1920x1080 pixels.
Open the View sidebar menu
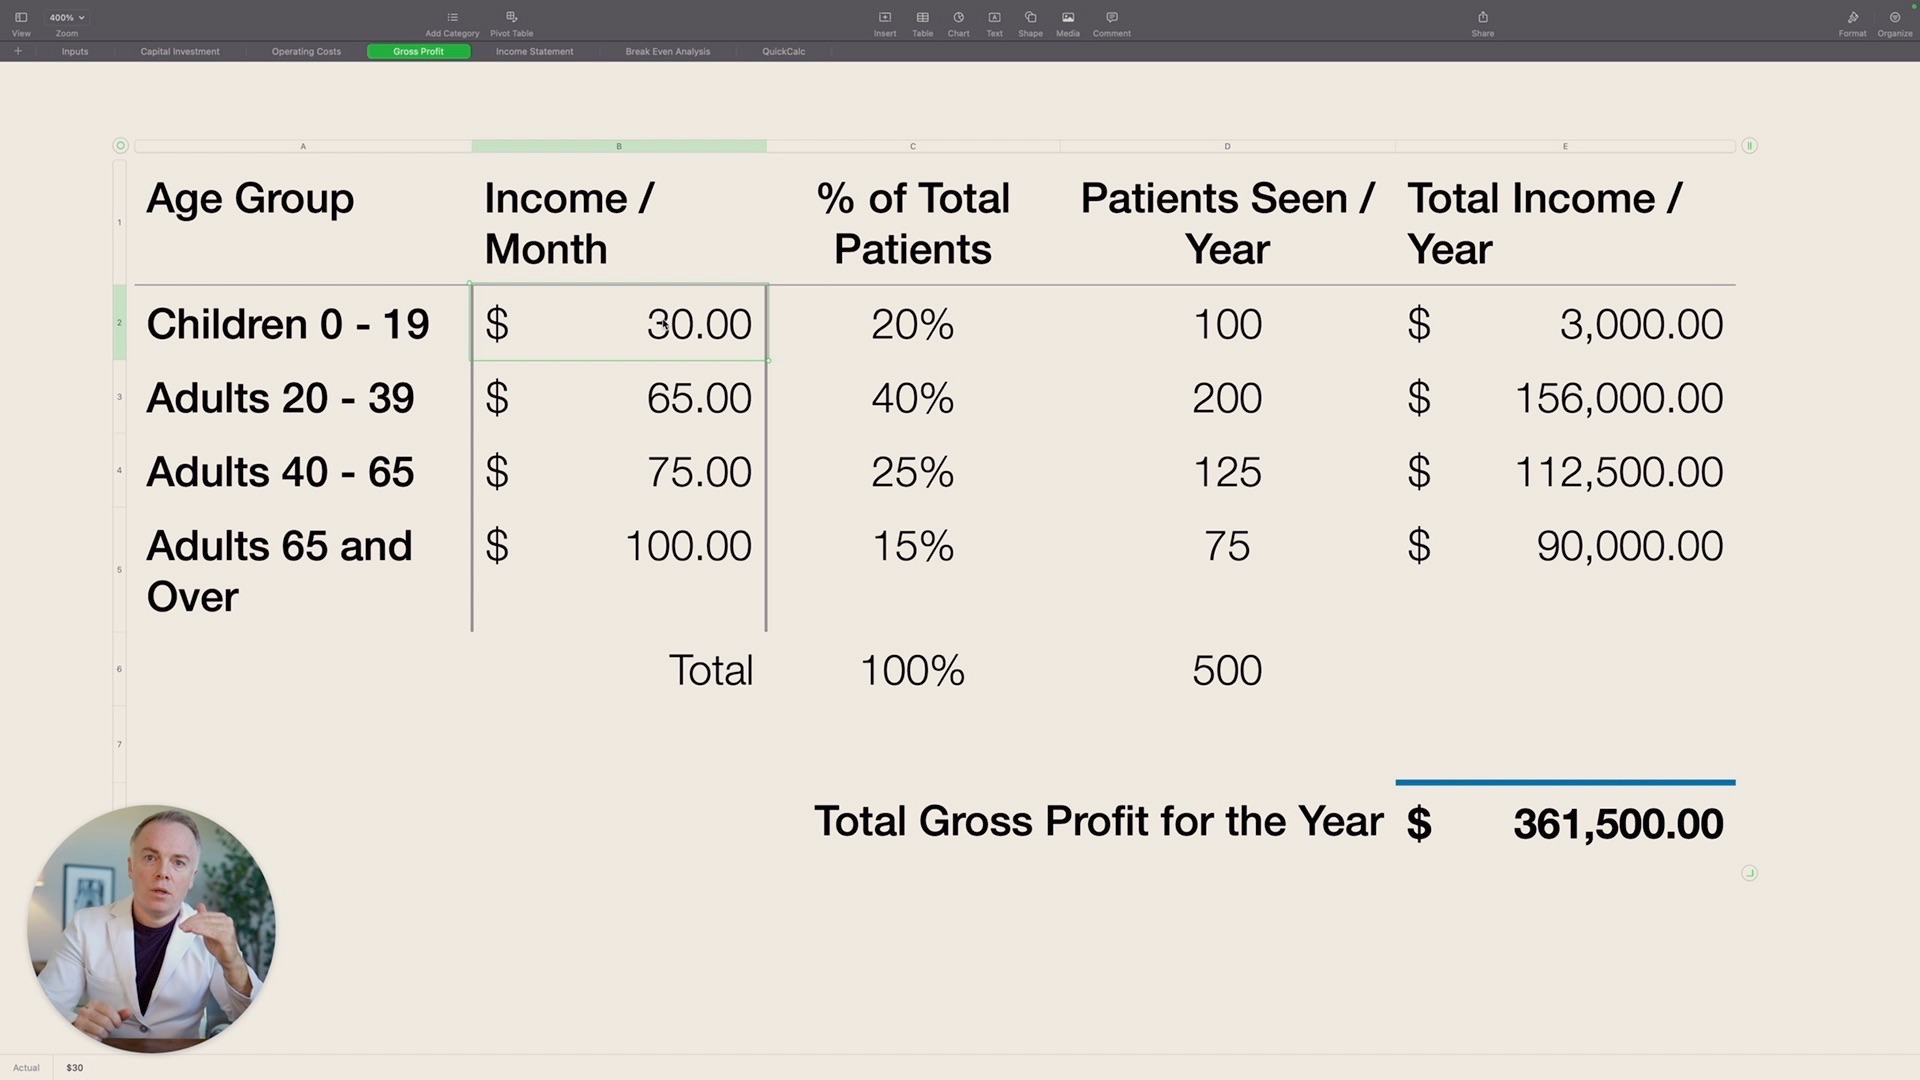click(x=21, y=22)
